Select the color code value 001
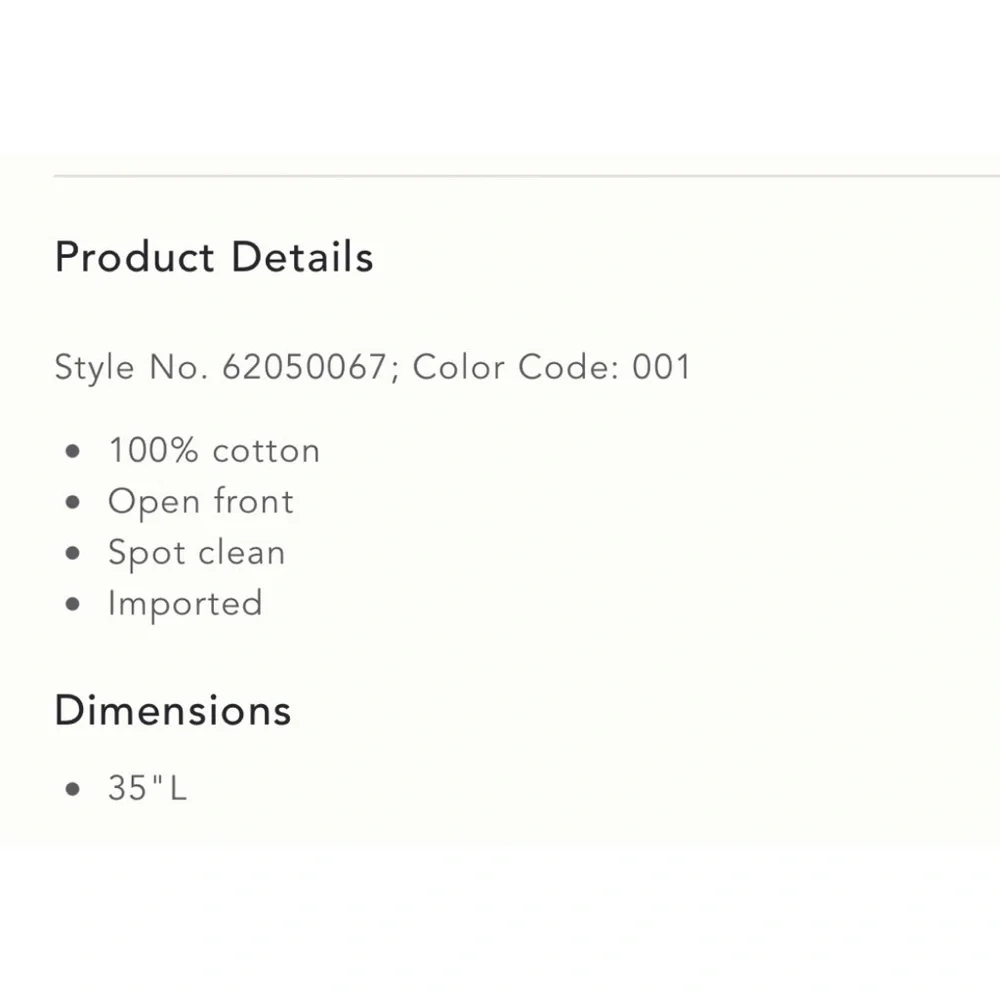 [661, 367]
